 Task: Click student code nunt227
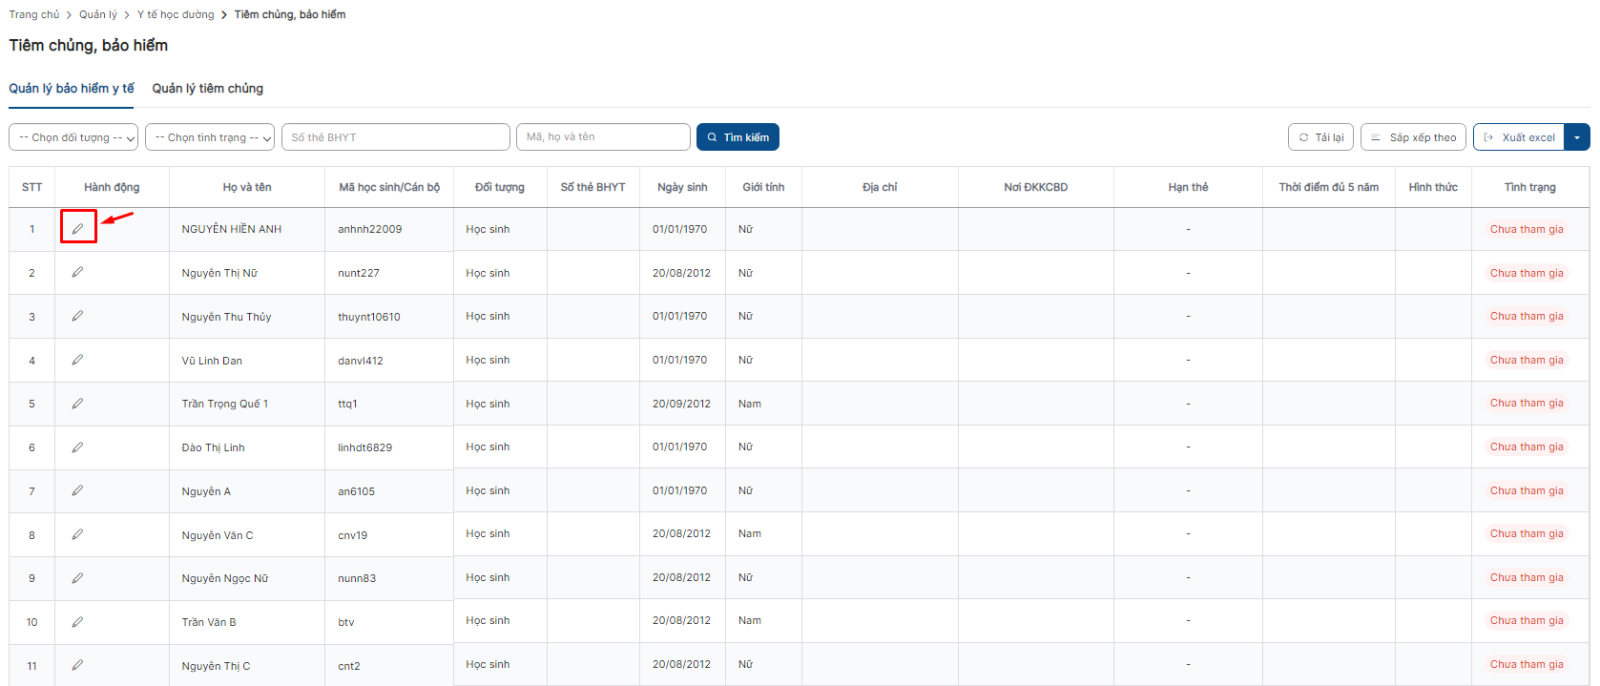(x=359, y=273)
